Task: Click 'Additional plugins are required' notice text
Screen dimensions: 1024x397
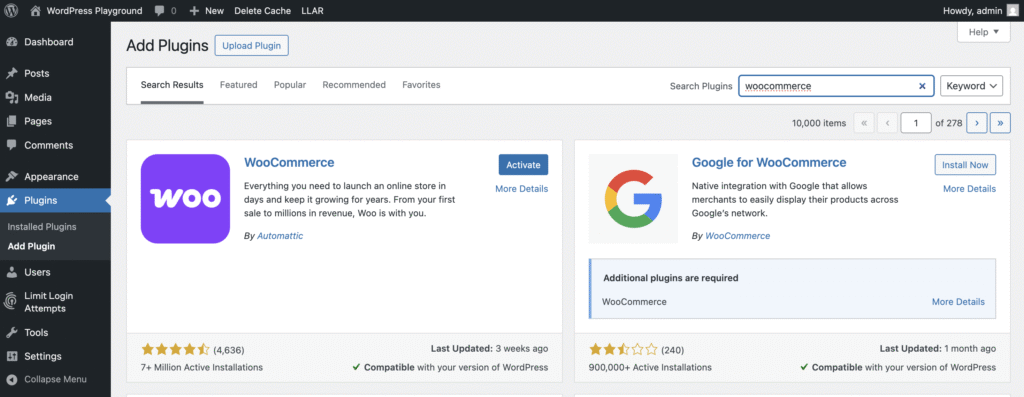Action: [671, 278]
